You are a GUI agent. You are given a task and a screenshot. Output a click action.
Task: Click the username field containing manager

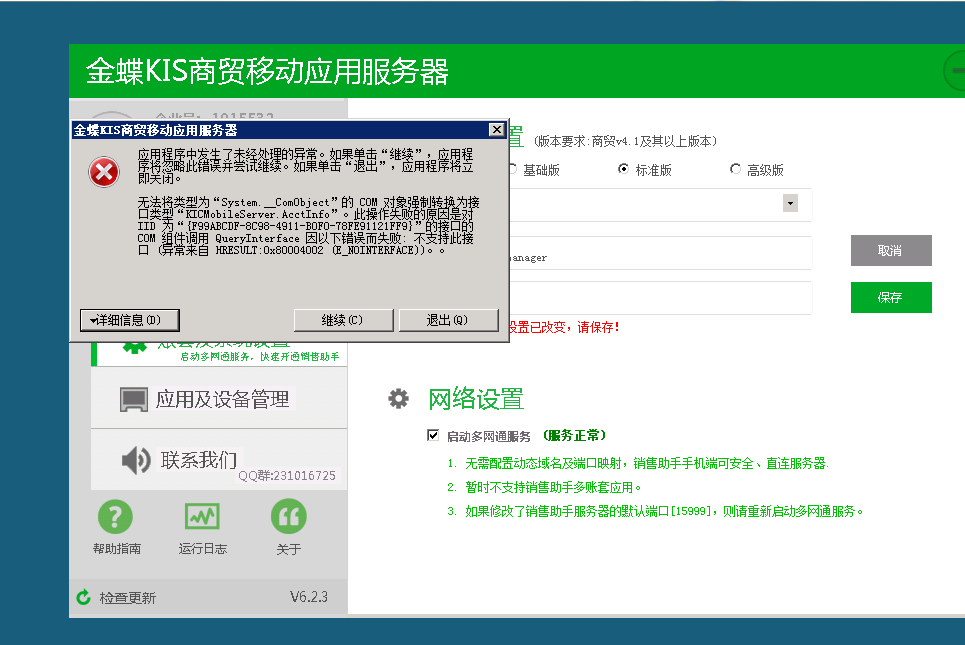click(660, 254)
